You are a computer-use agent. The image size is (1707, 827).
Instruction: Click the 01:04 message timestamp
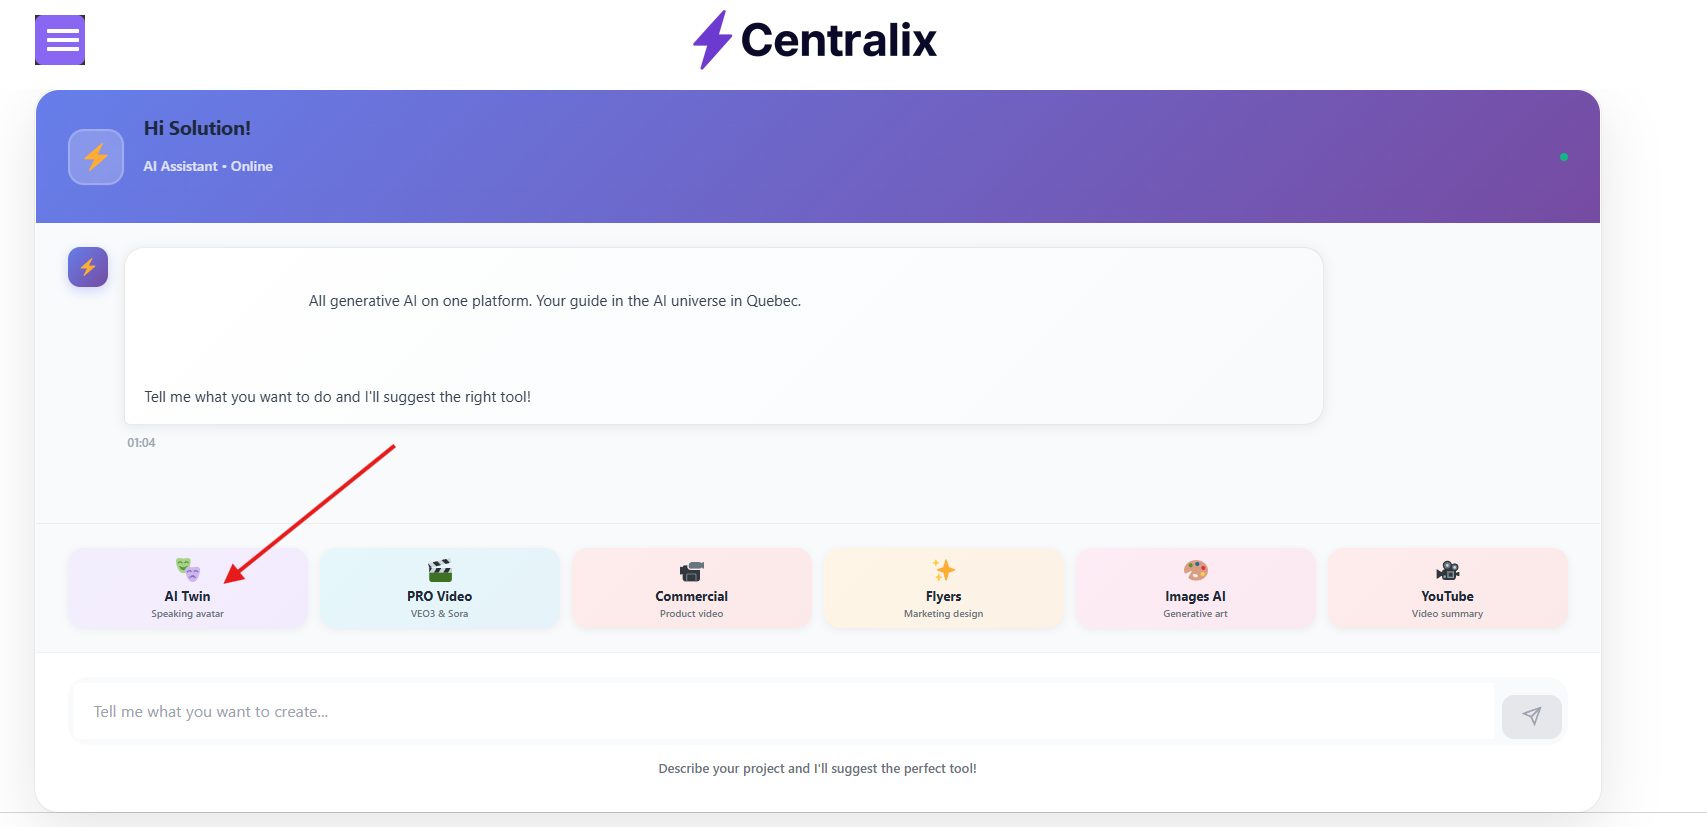click(x=141, y=443)
